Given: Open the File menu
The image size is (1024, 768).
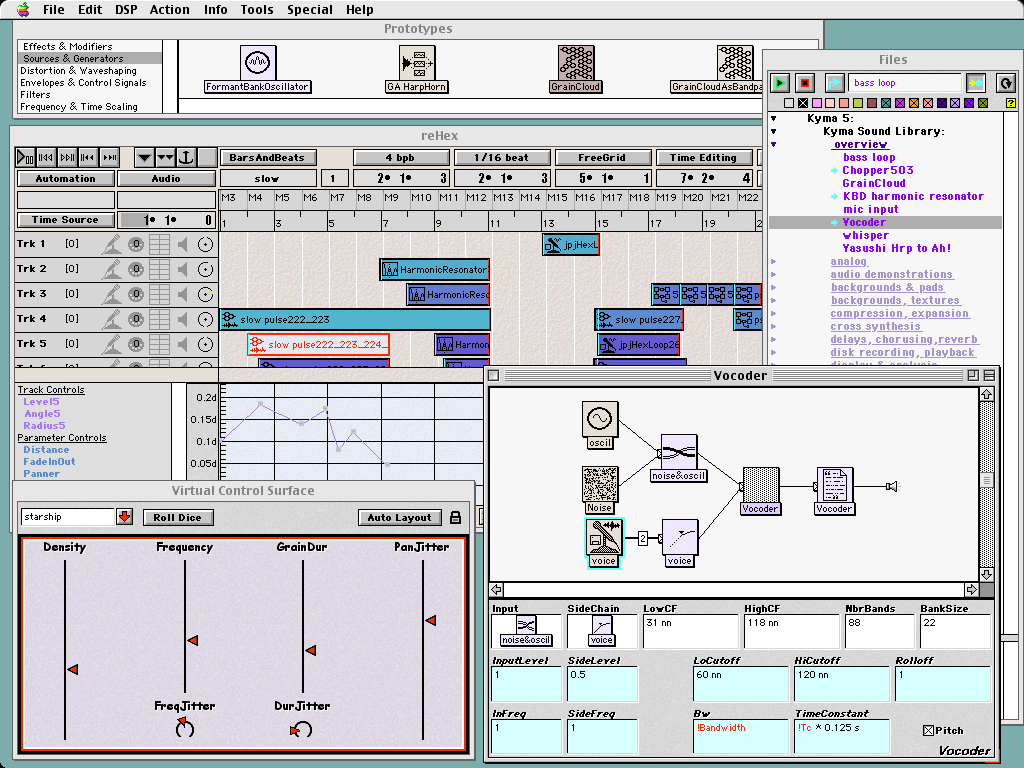Looking at the screenshot, I should (54, 10).
